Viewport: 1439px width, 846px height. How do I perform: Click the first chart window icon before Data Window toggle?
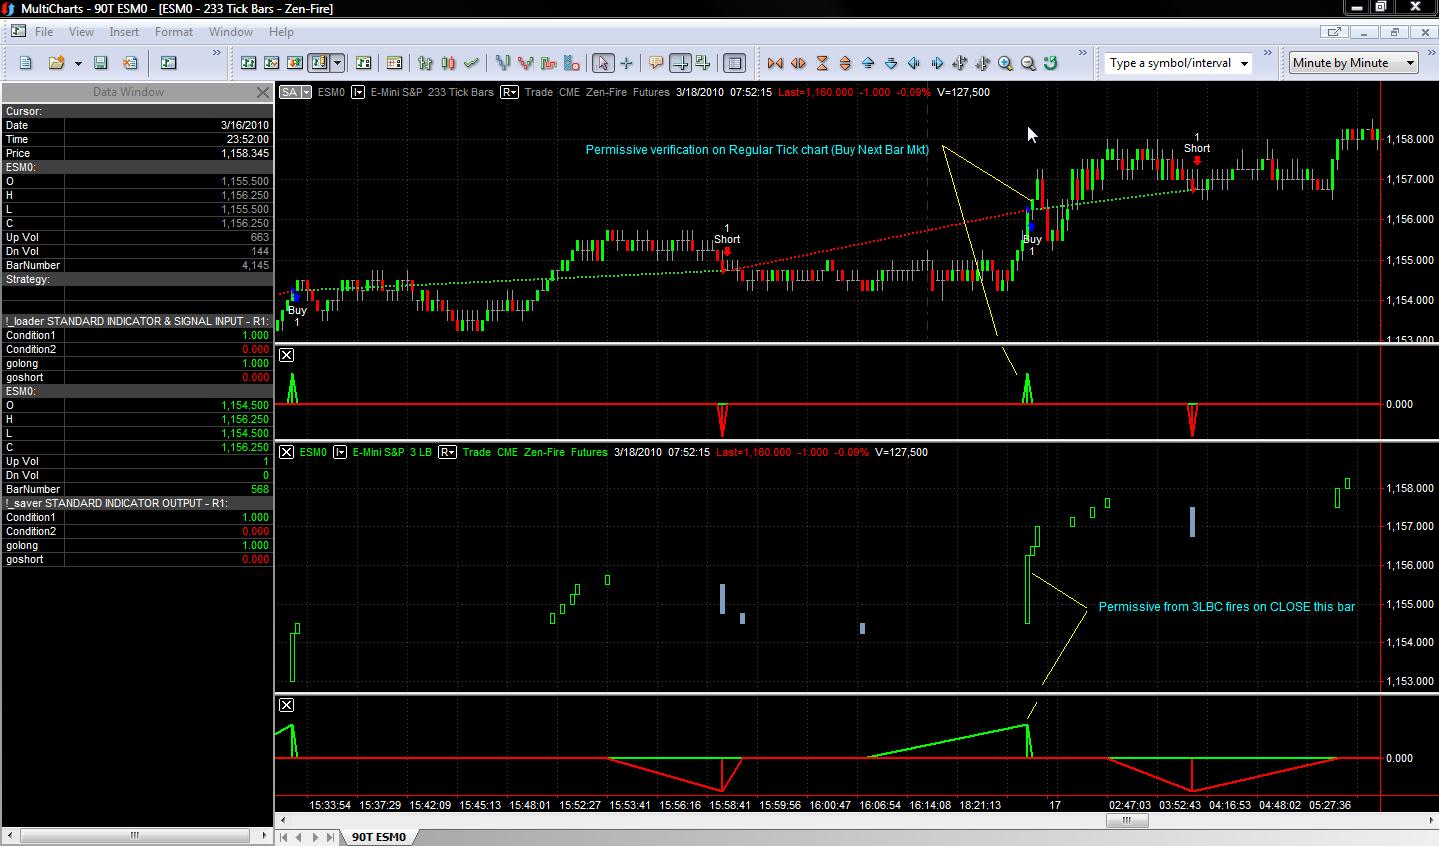[x=248, y=63]
